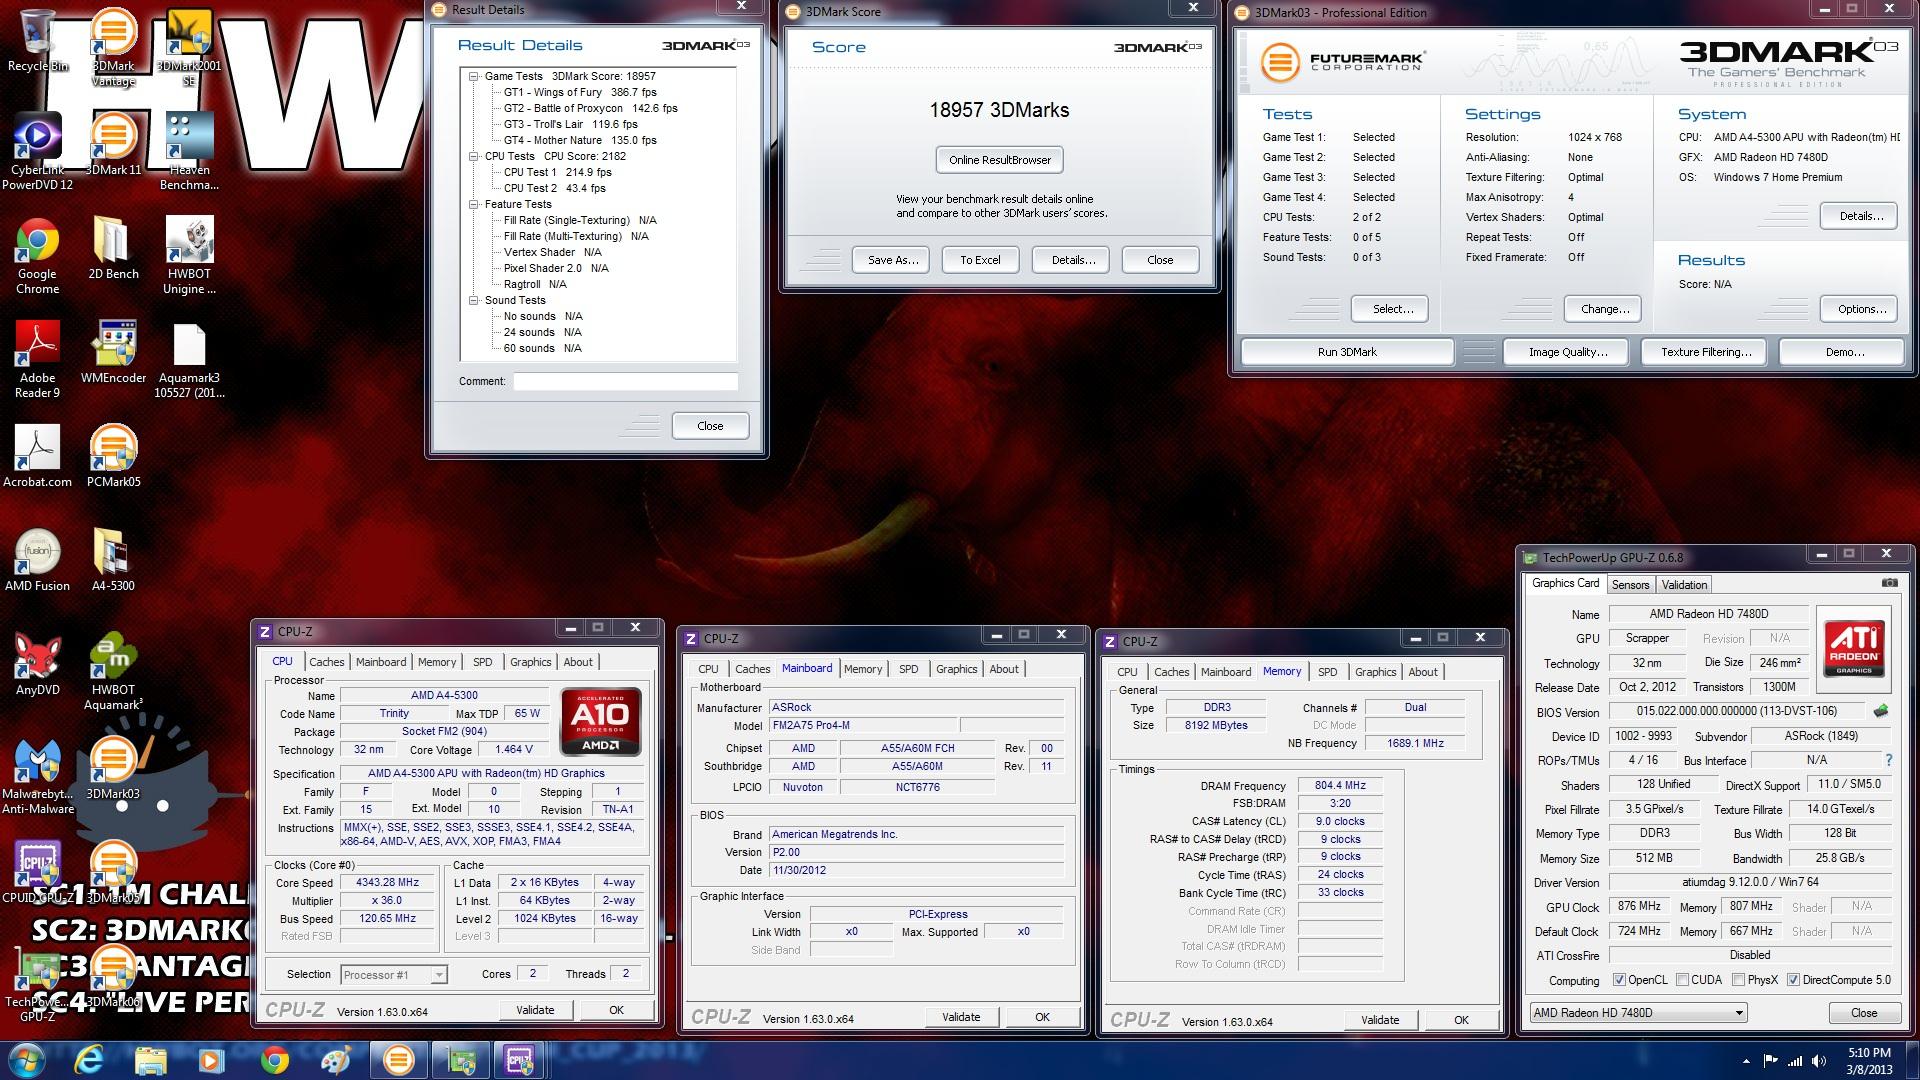1920x1080 pixels.
Task: Open Windows Explorer taskbar icon
Action: [x=150, y=1059]
